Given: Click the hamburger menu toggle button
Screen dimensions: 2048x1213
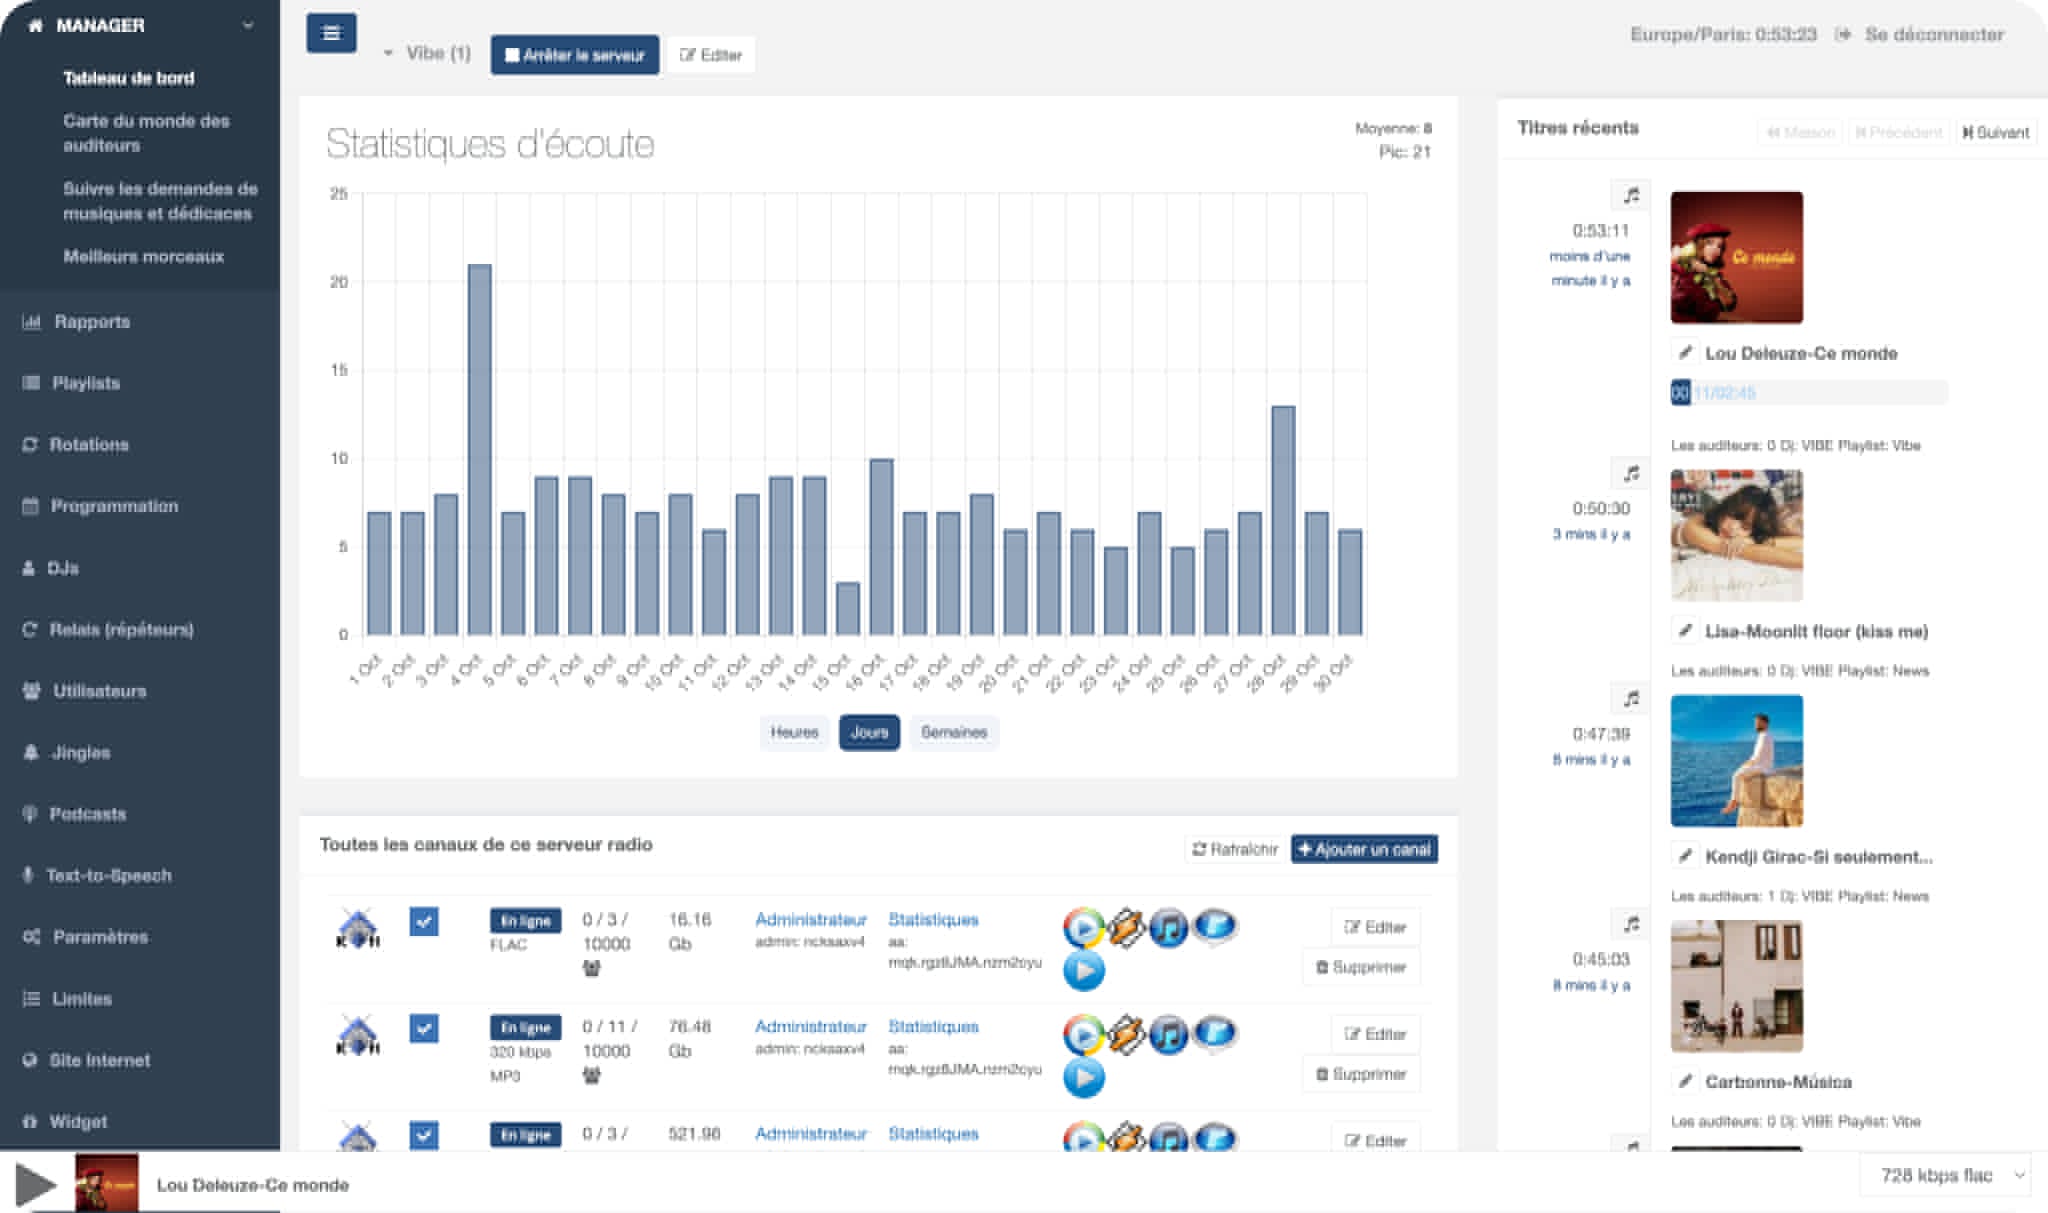Looking at the screenshot, I should [331, 33].
